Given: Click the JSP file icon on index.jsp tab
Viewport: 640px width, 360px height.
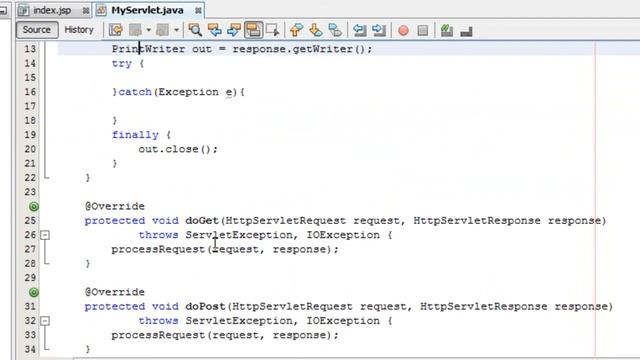Looking at the screenshot, I should click(x=24, y=10).
